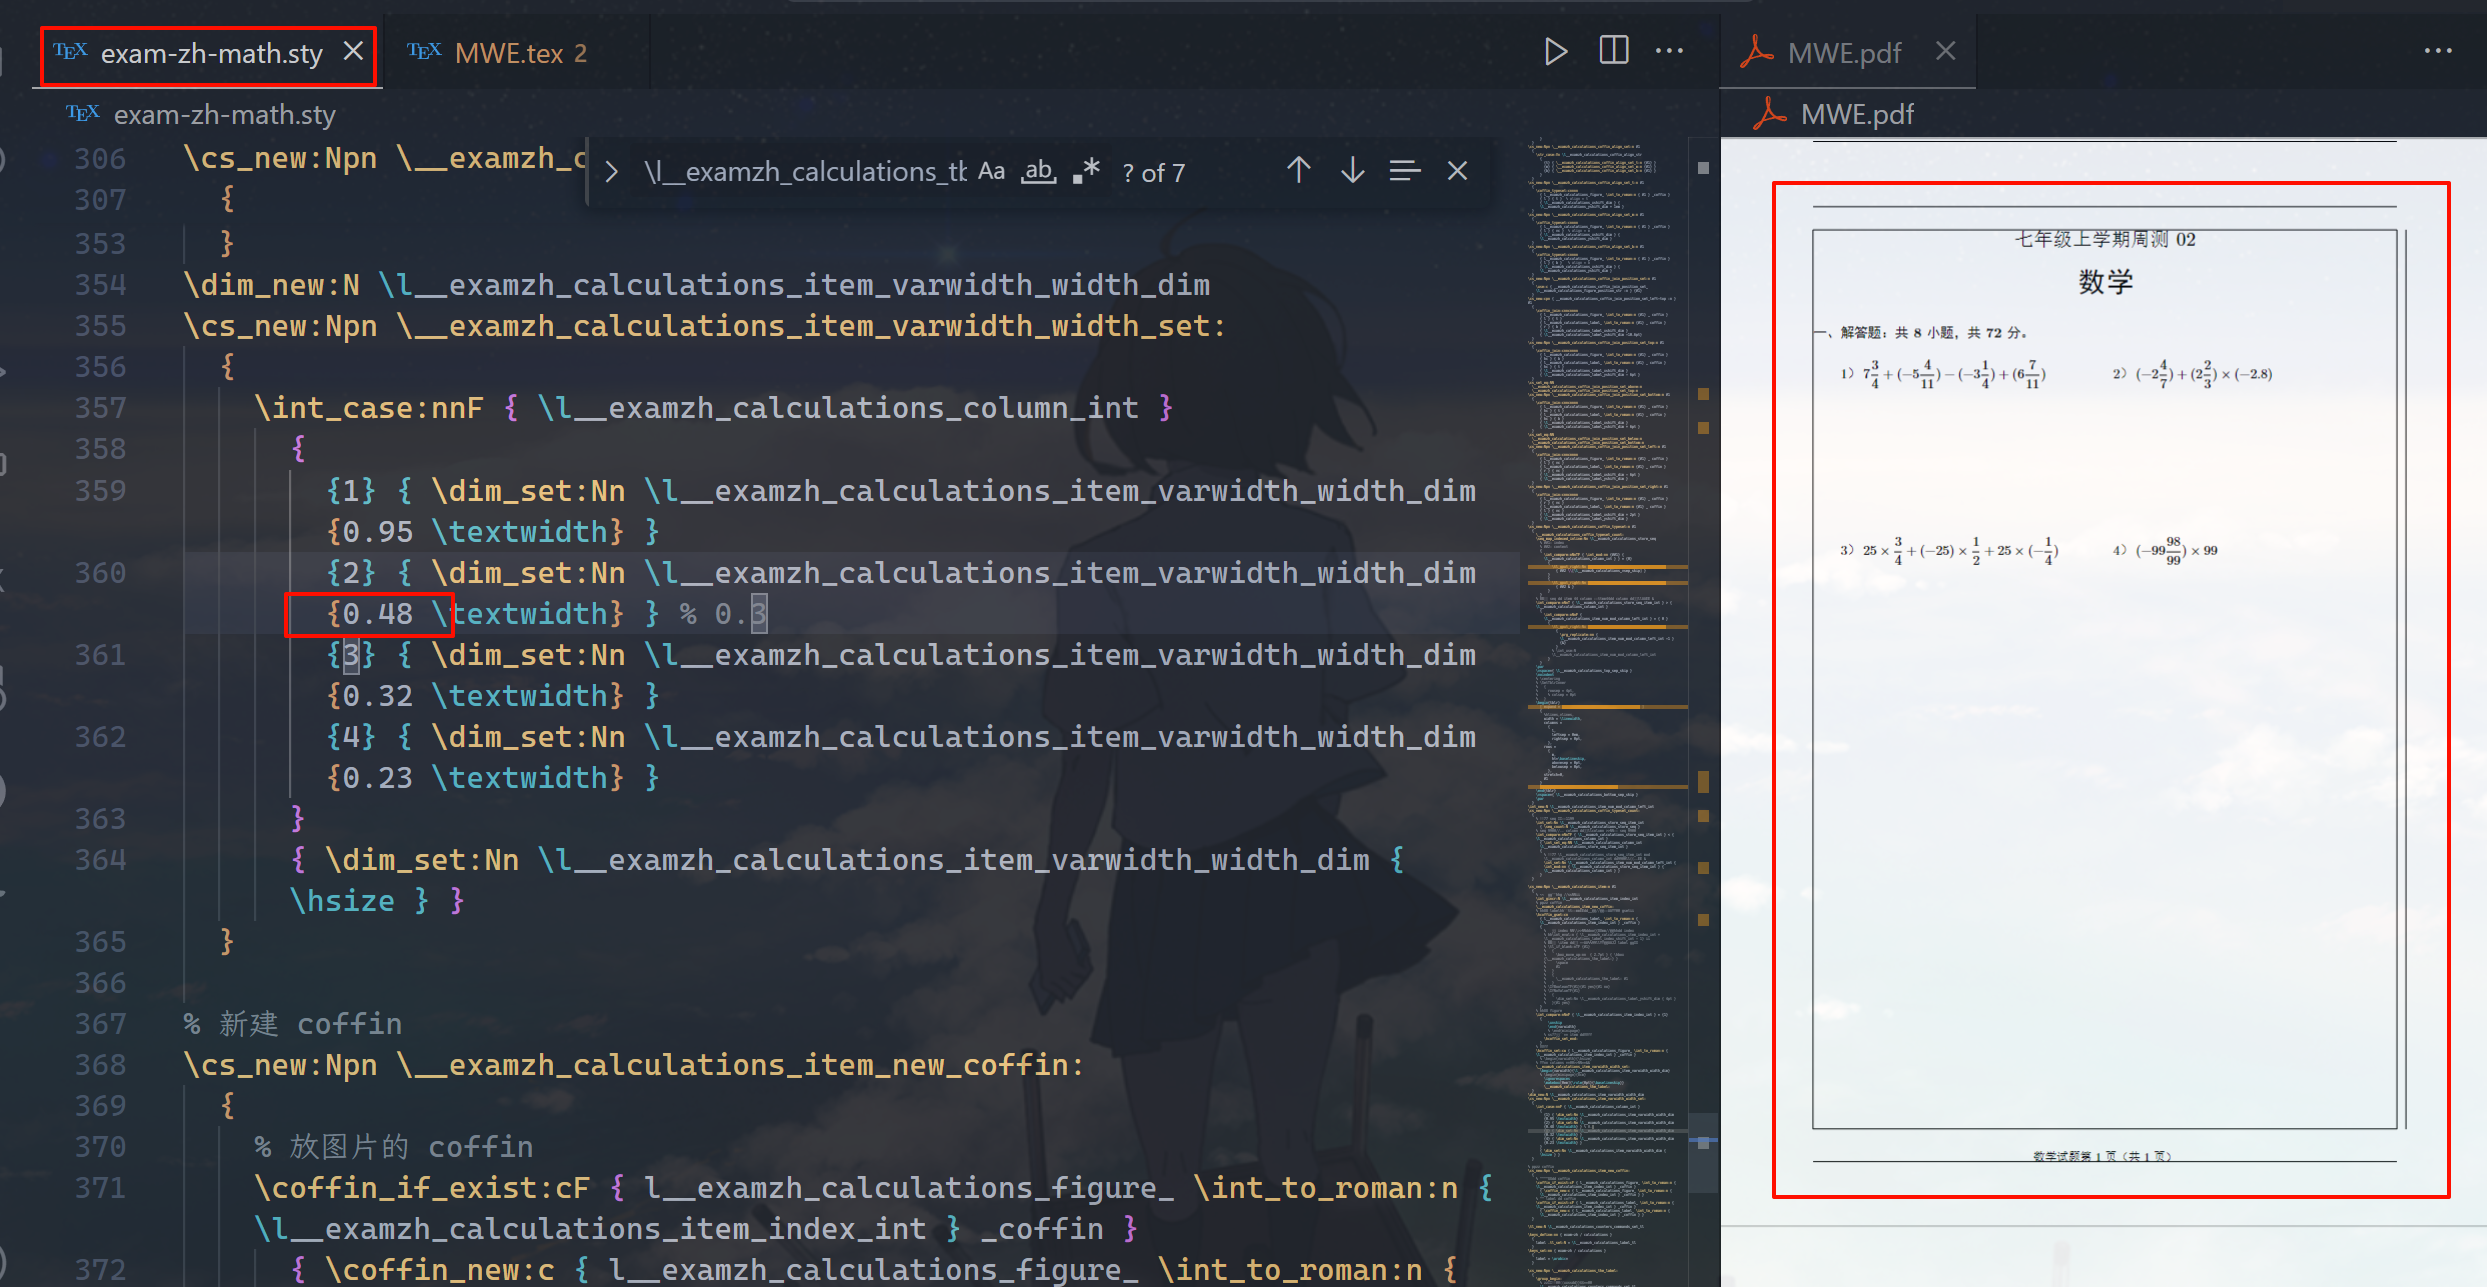Close the exam-zh-math.sty tab
This screenshot has width=2487, height=1287.
pyautogui.click(x=353, y=51)
